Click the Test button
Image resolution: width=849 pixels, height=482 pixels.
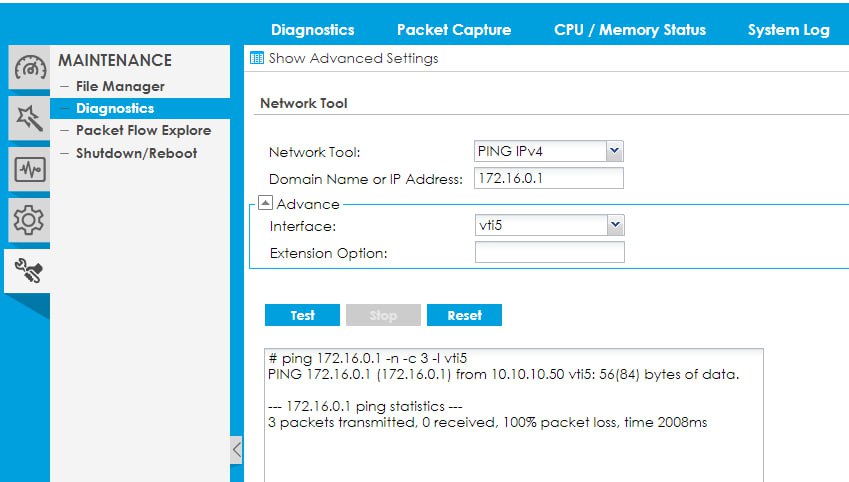coord(302,315)
